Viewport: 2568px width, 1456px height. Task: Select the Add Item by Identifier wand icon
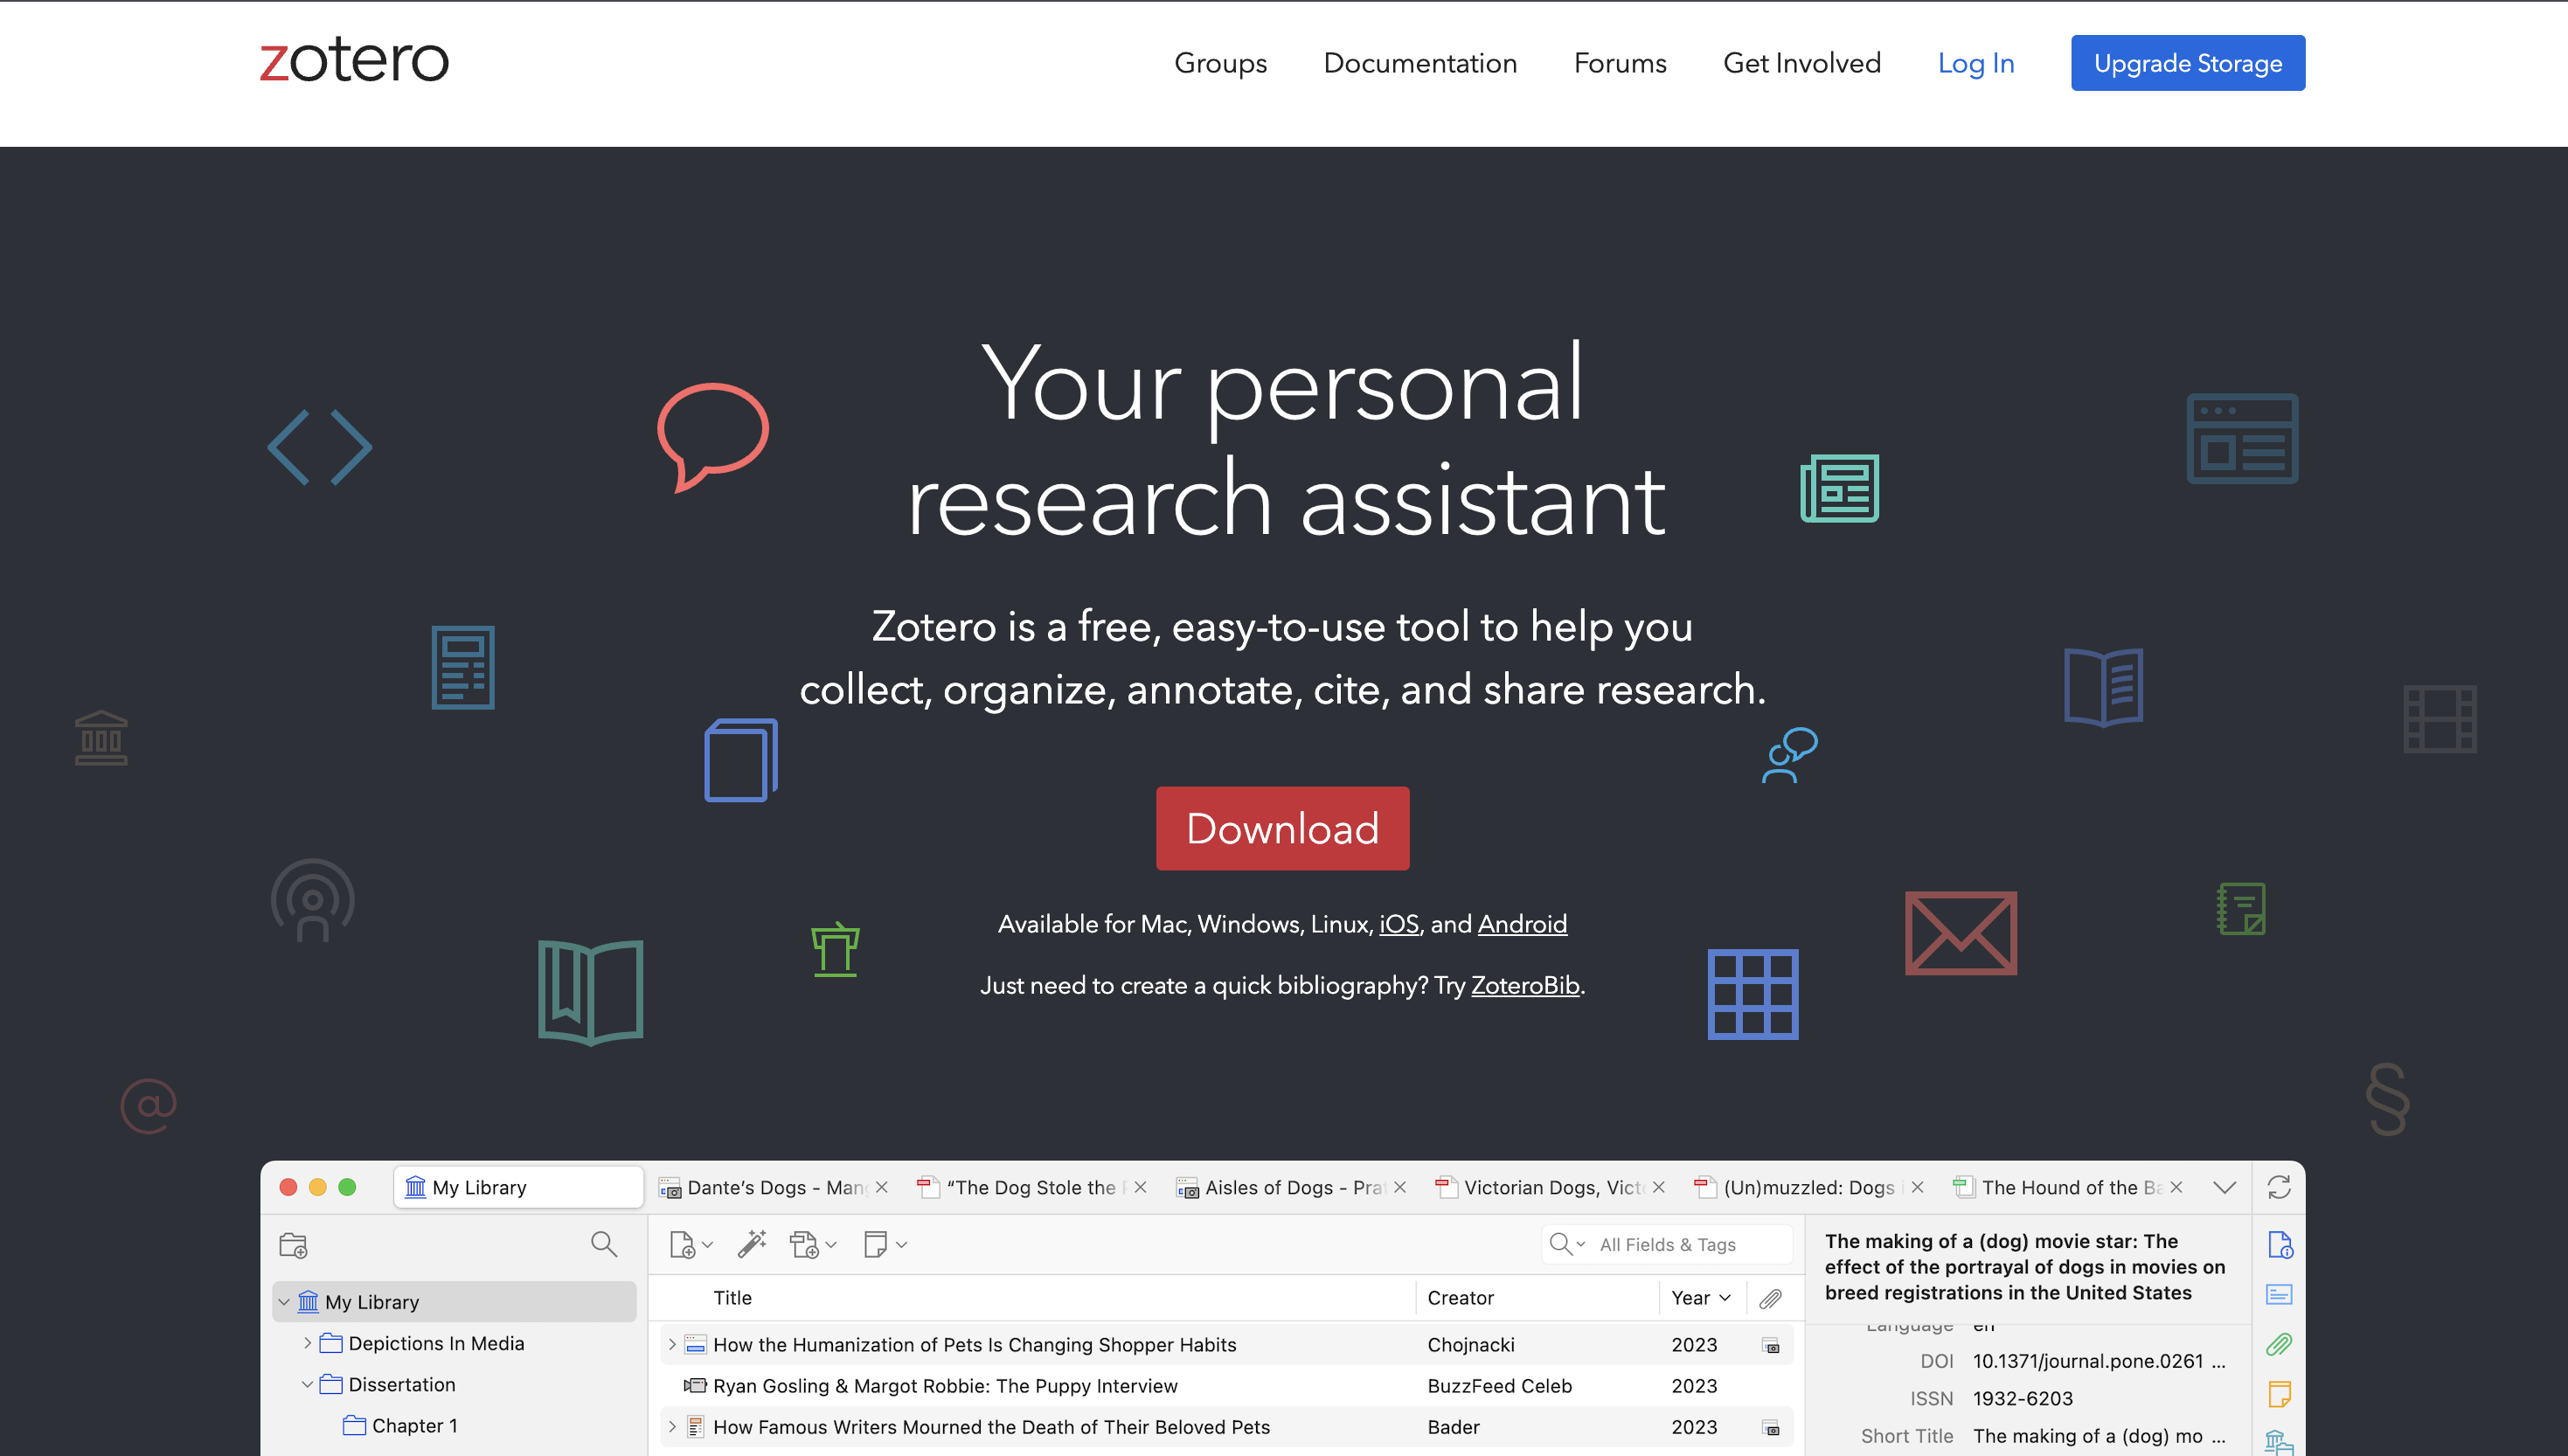coord(753,1244)
